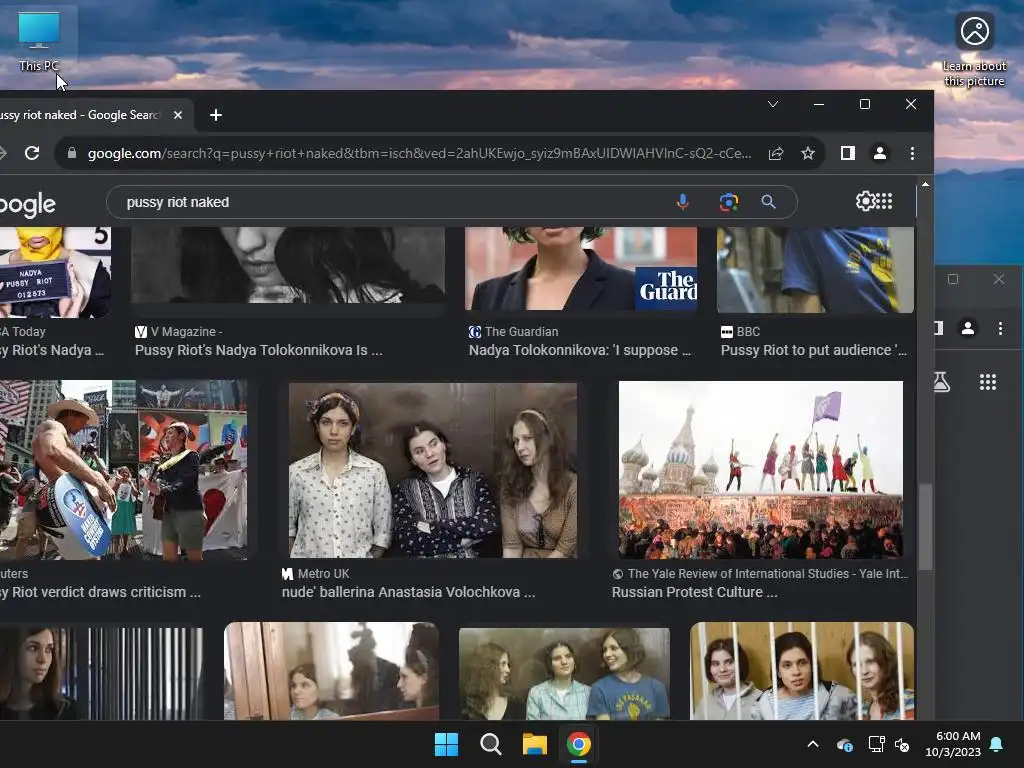This screenshot has width=1024, height=768.
Task: Open Metro UK ballerina Volochkova result
Action: point(408,592)
